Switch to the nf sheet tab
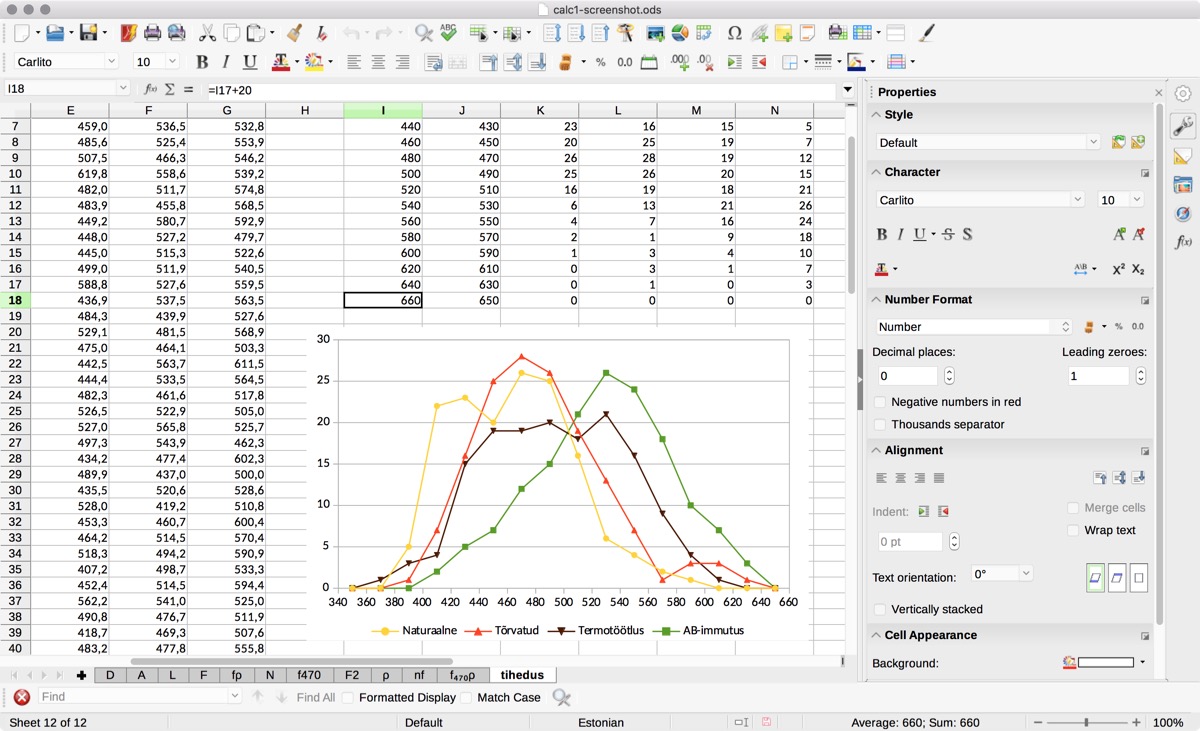 419,675
